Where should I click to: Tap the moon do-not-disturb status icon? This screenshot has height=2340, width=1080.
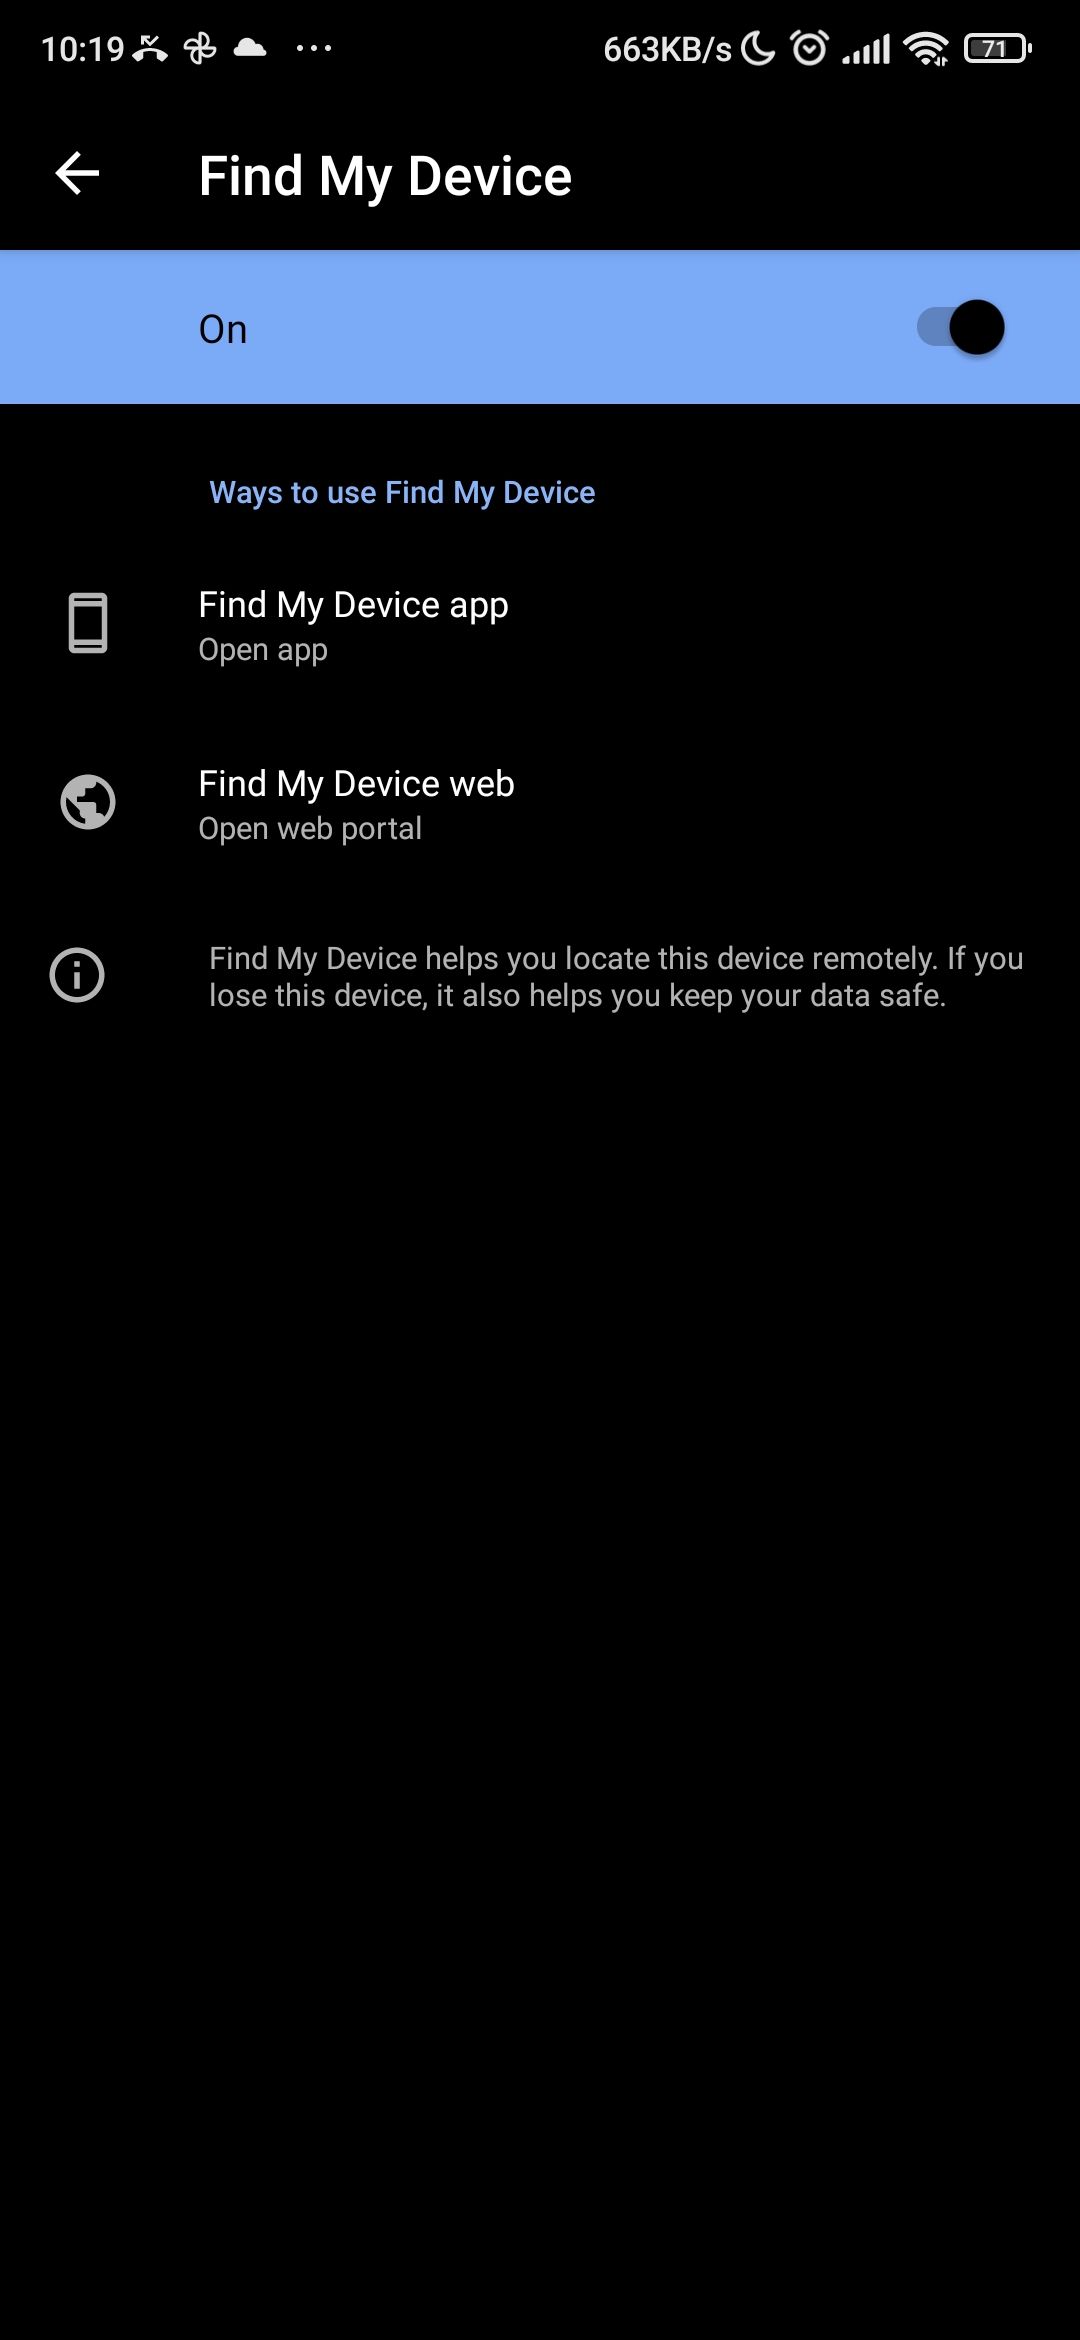click(x=758, y=48)
